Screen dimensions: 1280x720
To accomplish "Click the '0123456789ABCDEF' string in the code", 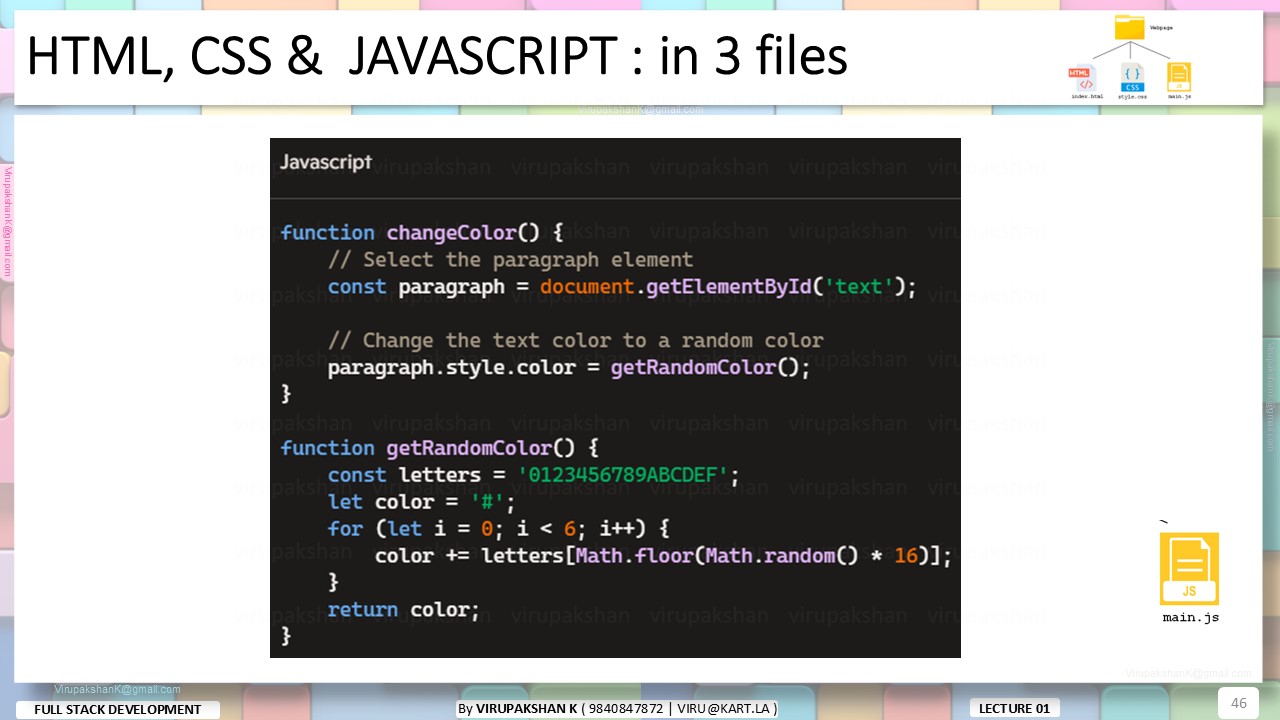I will pyautogui.click(x=624, y=475).
